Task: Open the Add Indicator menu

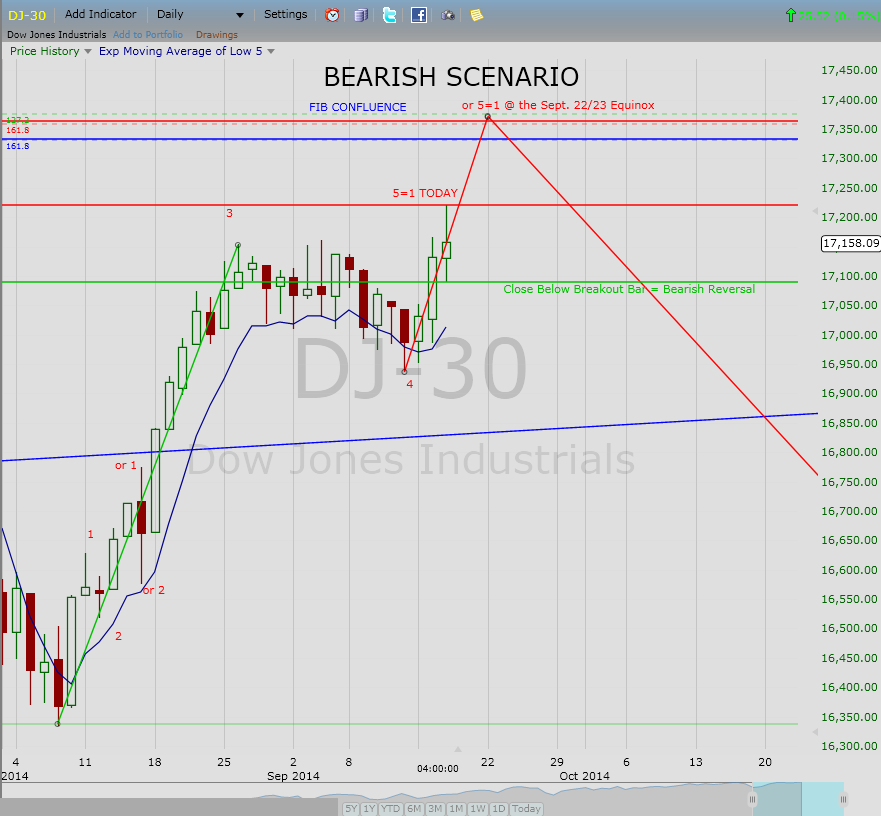Action: (x=101, y=14)
